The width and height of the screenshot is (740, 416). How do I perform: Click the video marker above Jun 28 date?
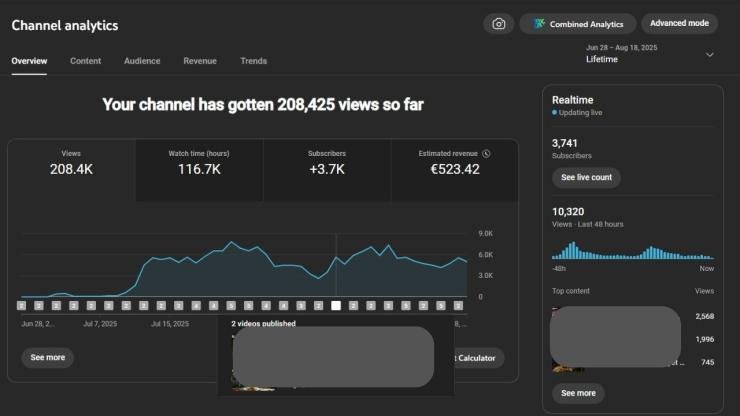pyautogui.click(x=21, y=306)
